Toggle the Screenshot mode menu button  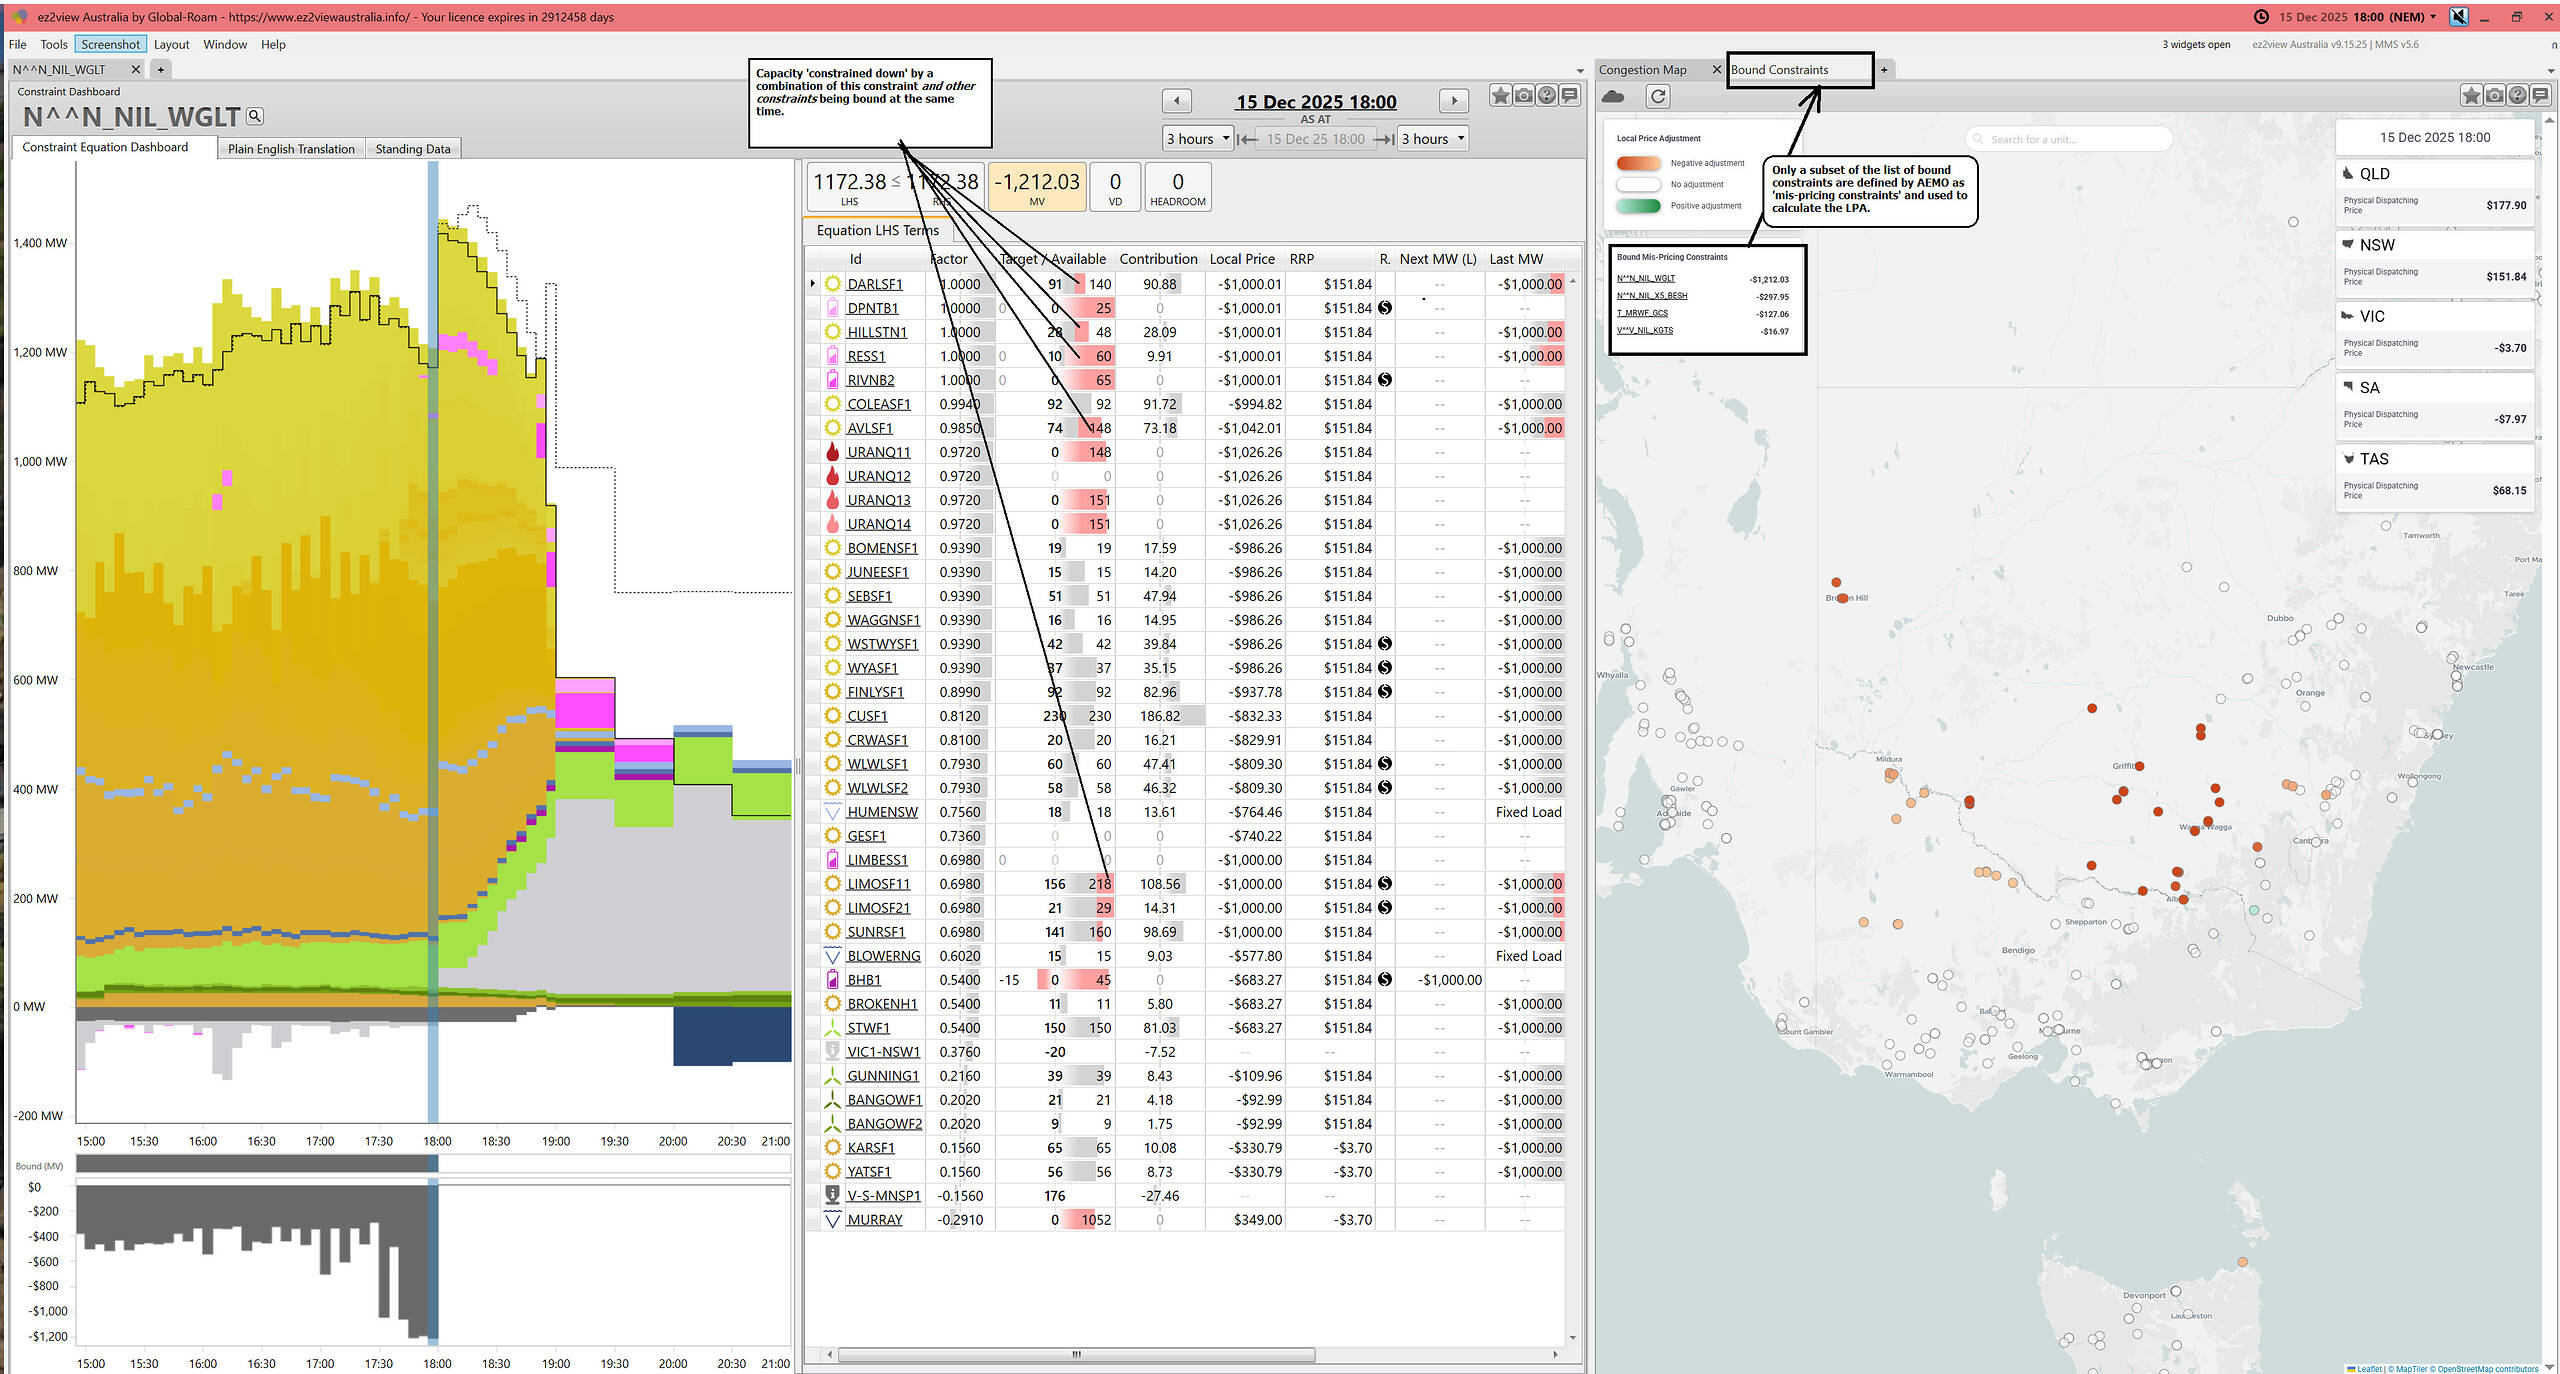click(110, 44)
